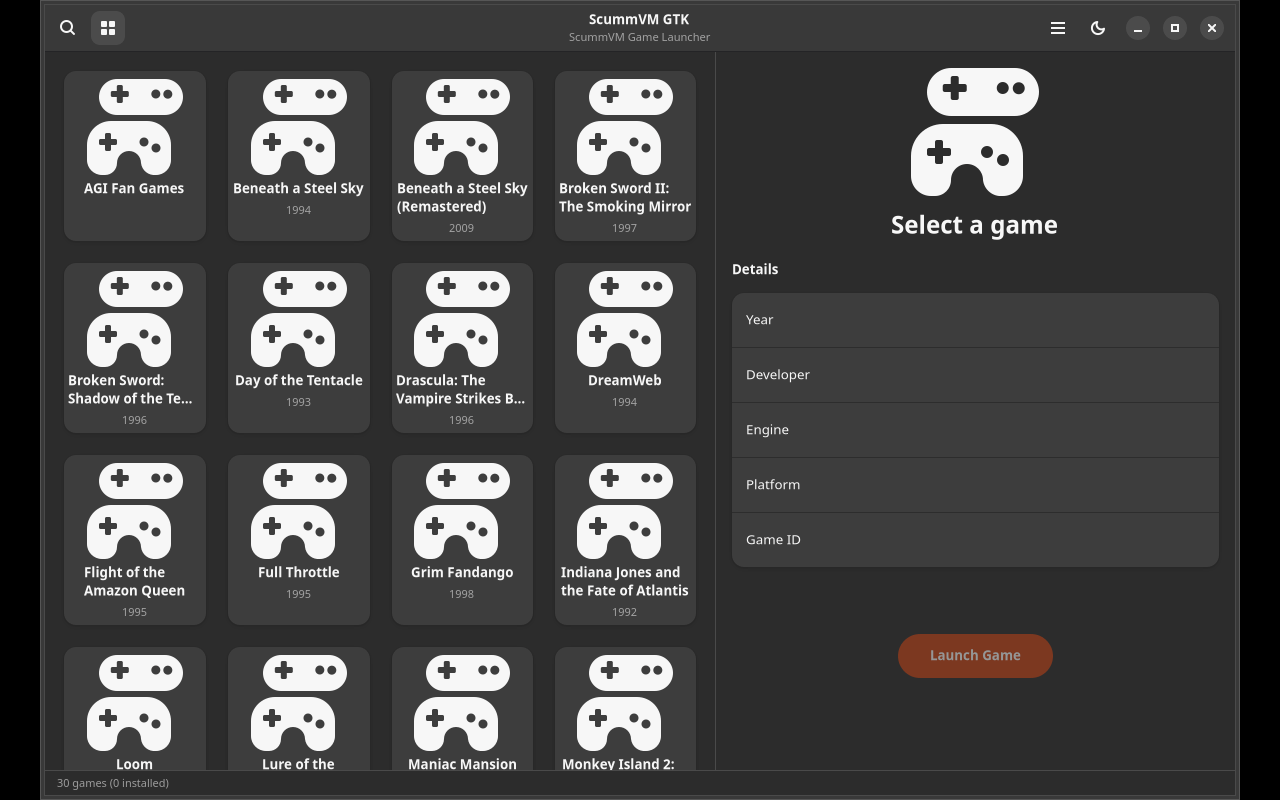Image resolution: width=1280 pixels, height=800 pixels.
Task: Open the search in the header bar
Action: point(67,28)
